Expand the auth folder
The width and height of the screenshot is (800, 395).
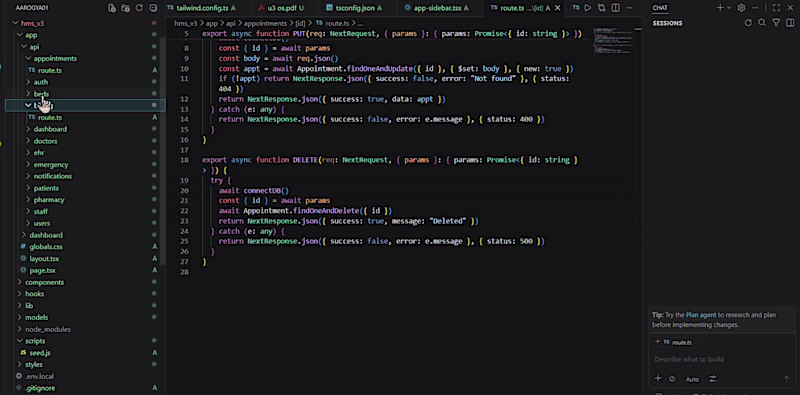(85, 82)
